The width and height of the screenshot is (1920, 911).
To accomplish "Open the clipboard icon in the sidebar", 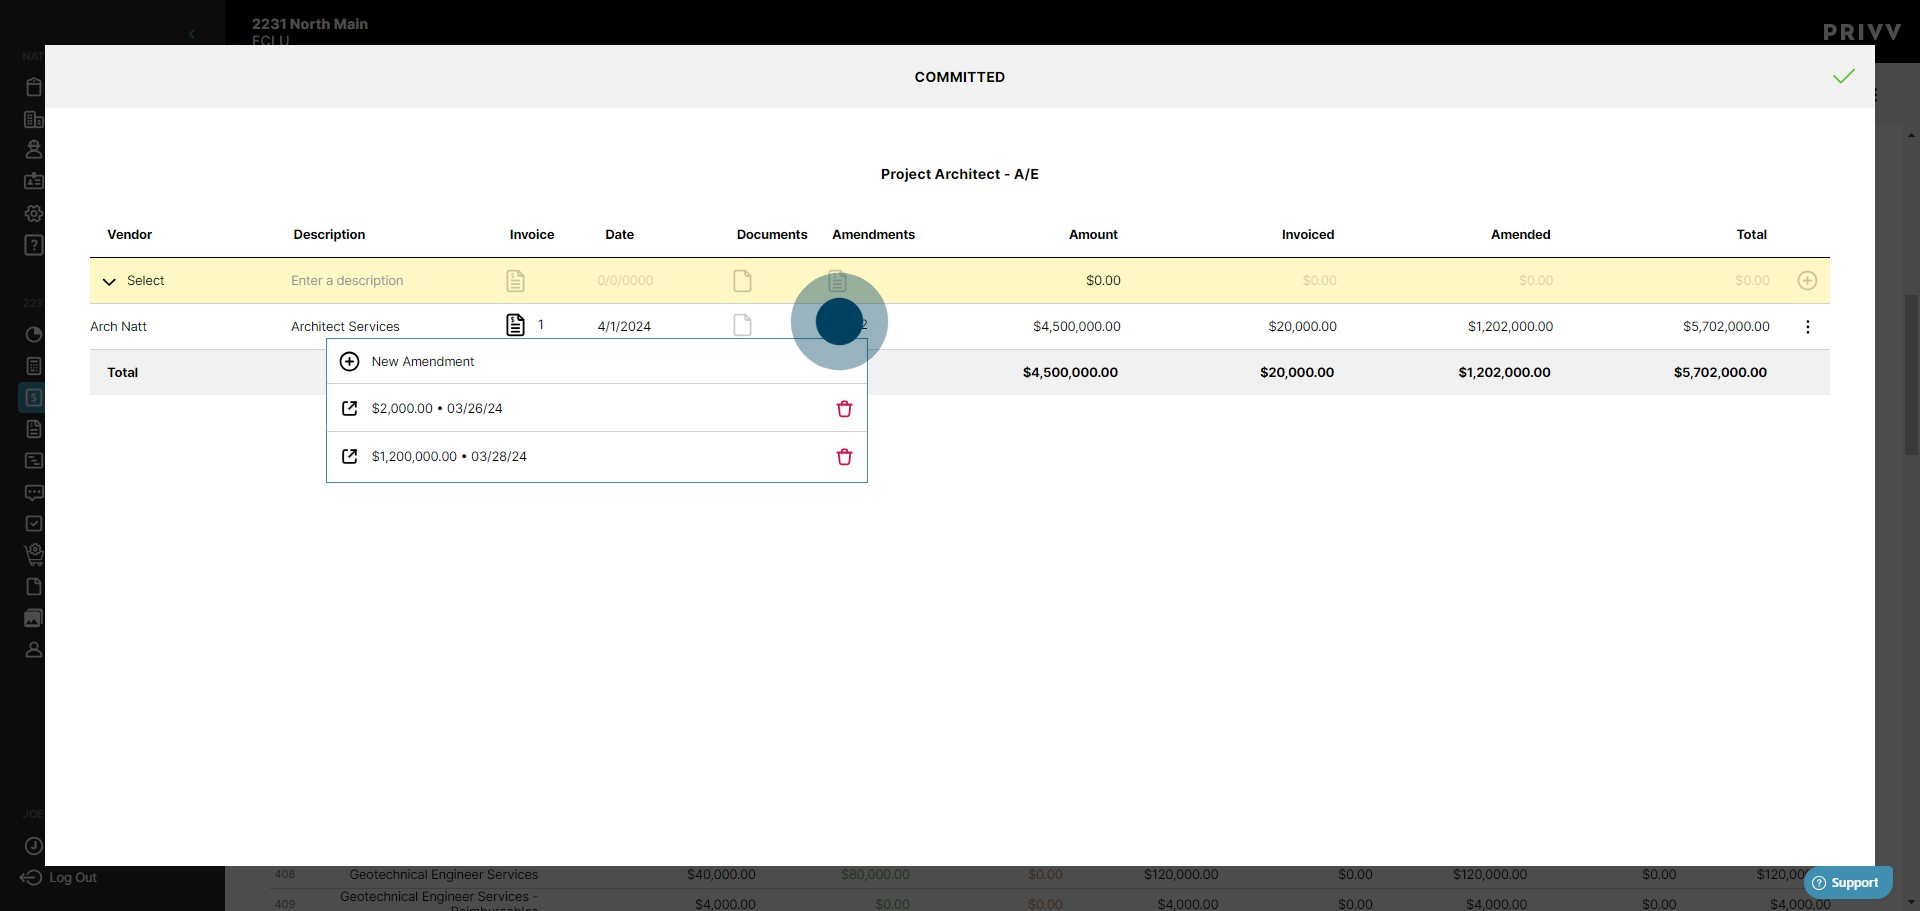I will click(x=33, y=87).
